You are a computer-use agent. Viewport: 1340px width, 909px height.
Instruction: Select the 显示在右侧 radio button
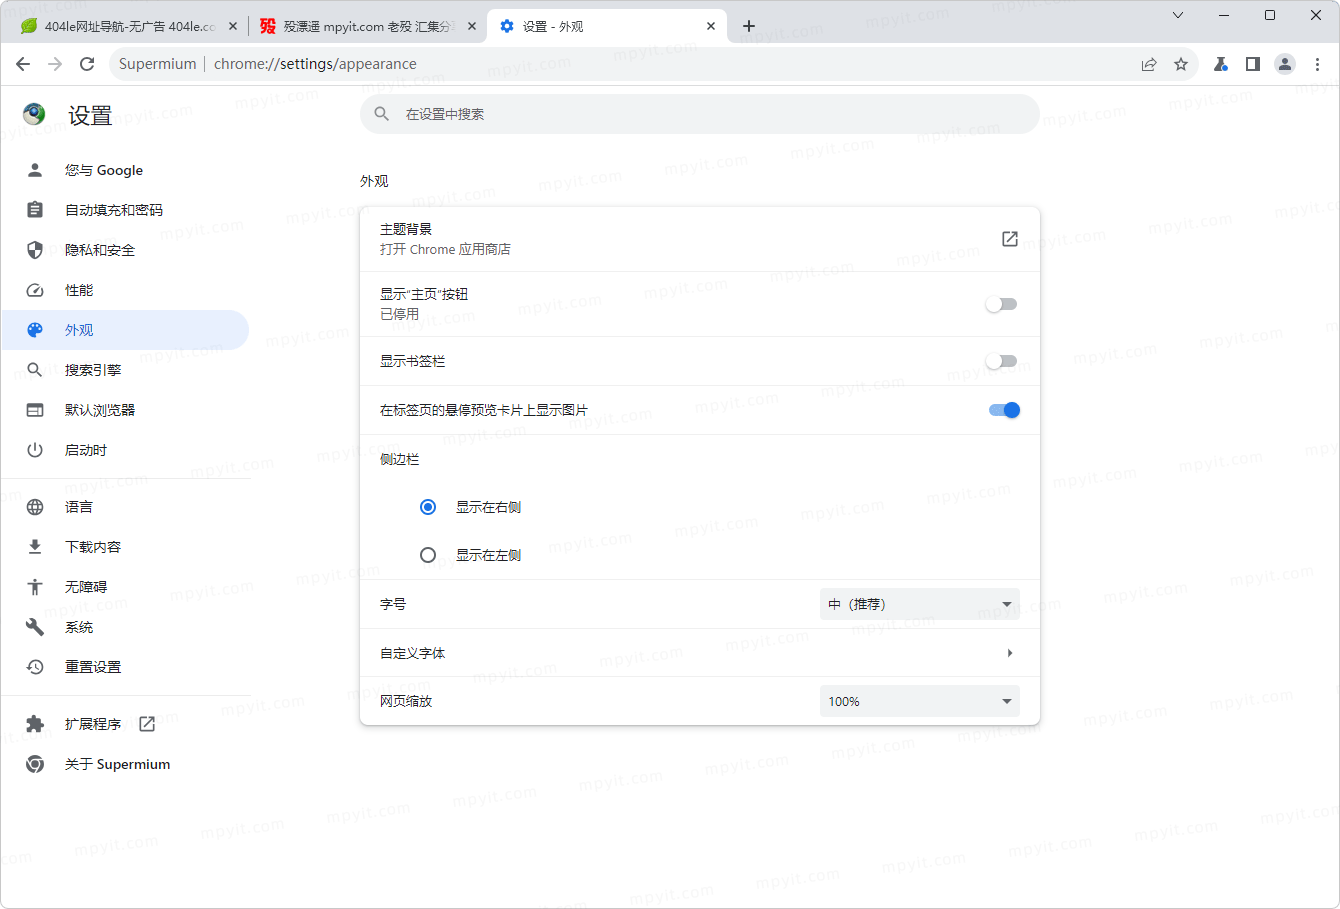tap(428, 507)
